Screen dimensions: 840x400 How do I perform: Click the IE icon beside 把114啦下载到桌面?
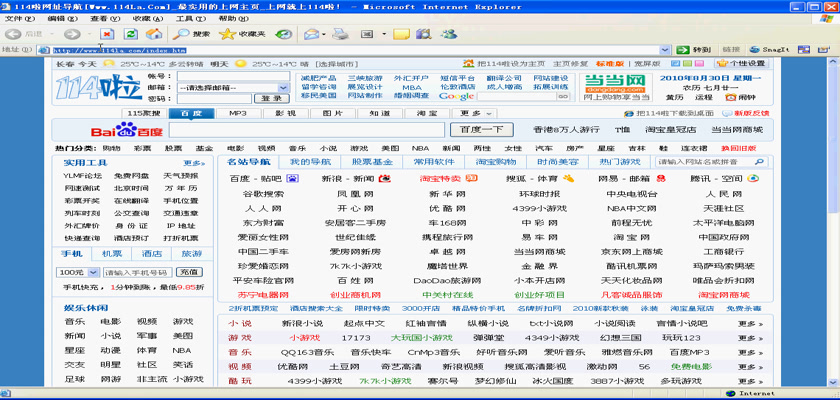(x=629, y=114)
